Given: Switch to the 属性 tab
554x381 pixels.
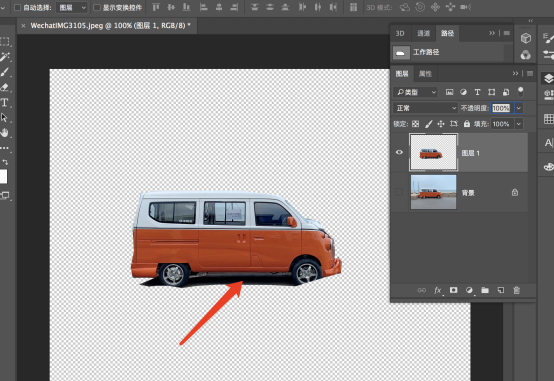Looking at the screenshot, I should click(425, 74).
